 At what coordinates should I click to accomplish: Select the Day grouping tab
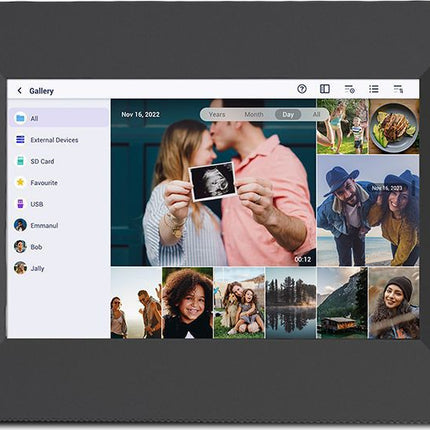tap(288, 114)
